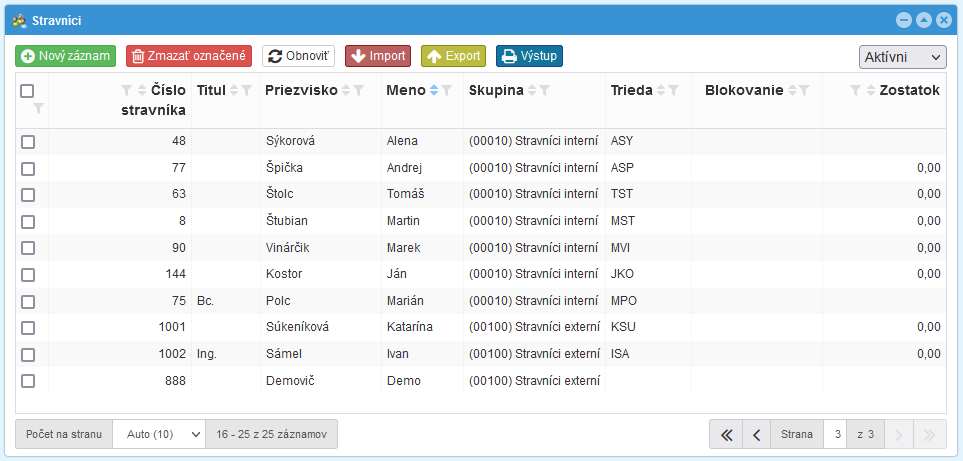The width and height of the screenshot is (963, 461).
Task: Select checkbox for Štubian Martin
Action: click(x=28, y=222)
